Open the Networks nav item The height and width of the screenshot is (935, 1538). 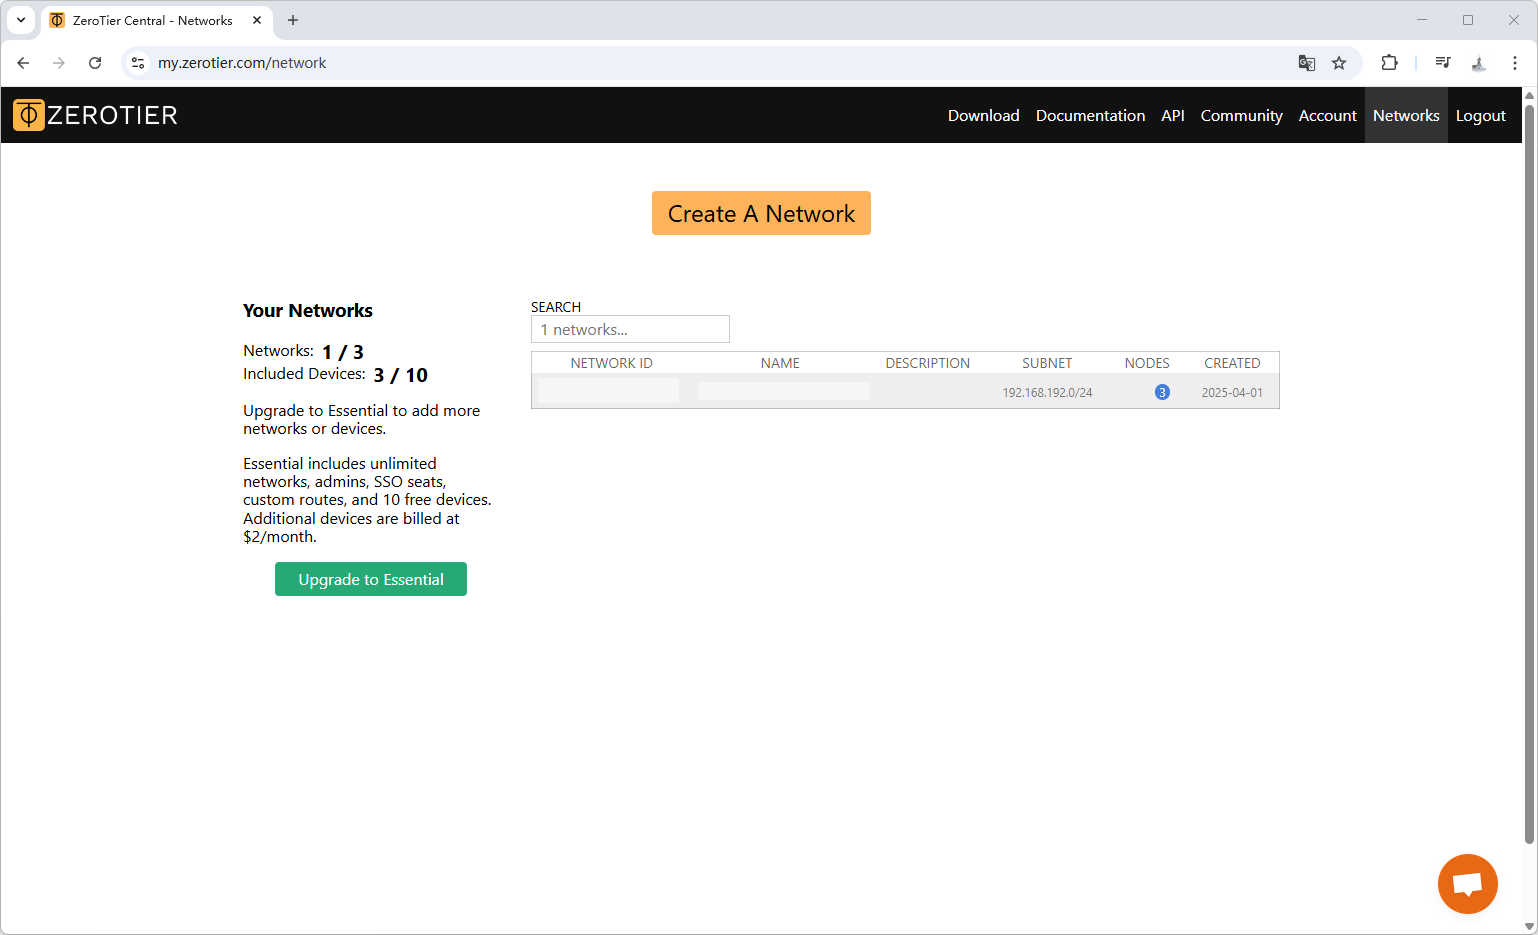tap(1405, 116)
